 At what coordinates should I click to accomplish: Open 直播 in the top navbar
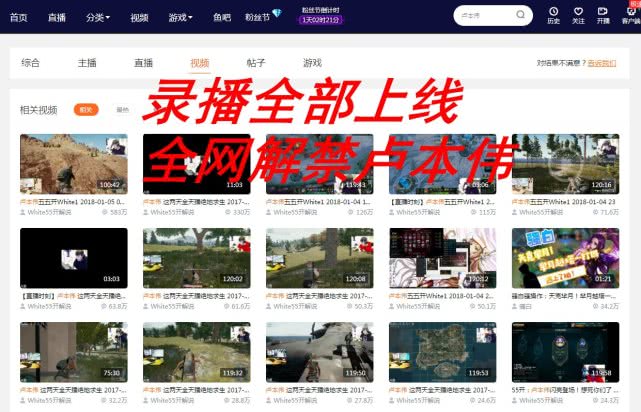coord(57,18)
